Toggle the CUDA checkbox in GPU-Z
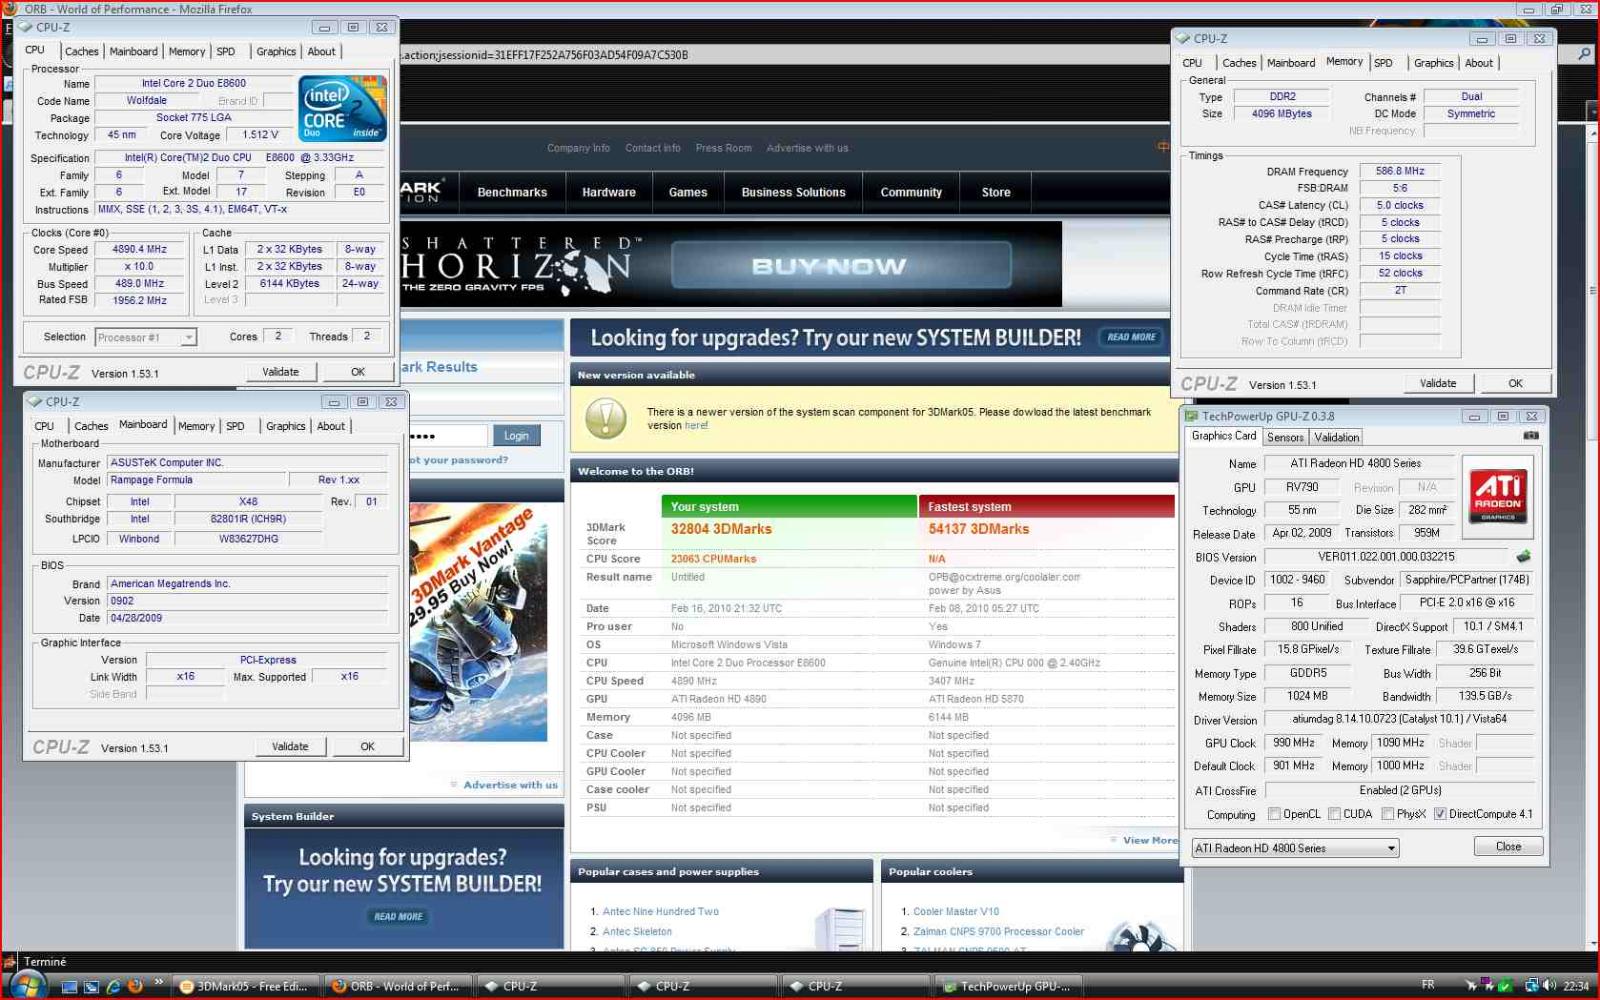 [1334, 814]
